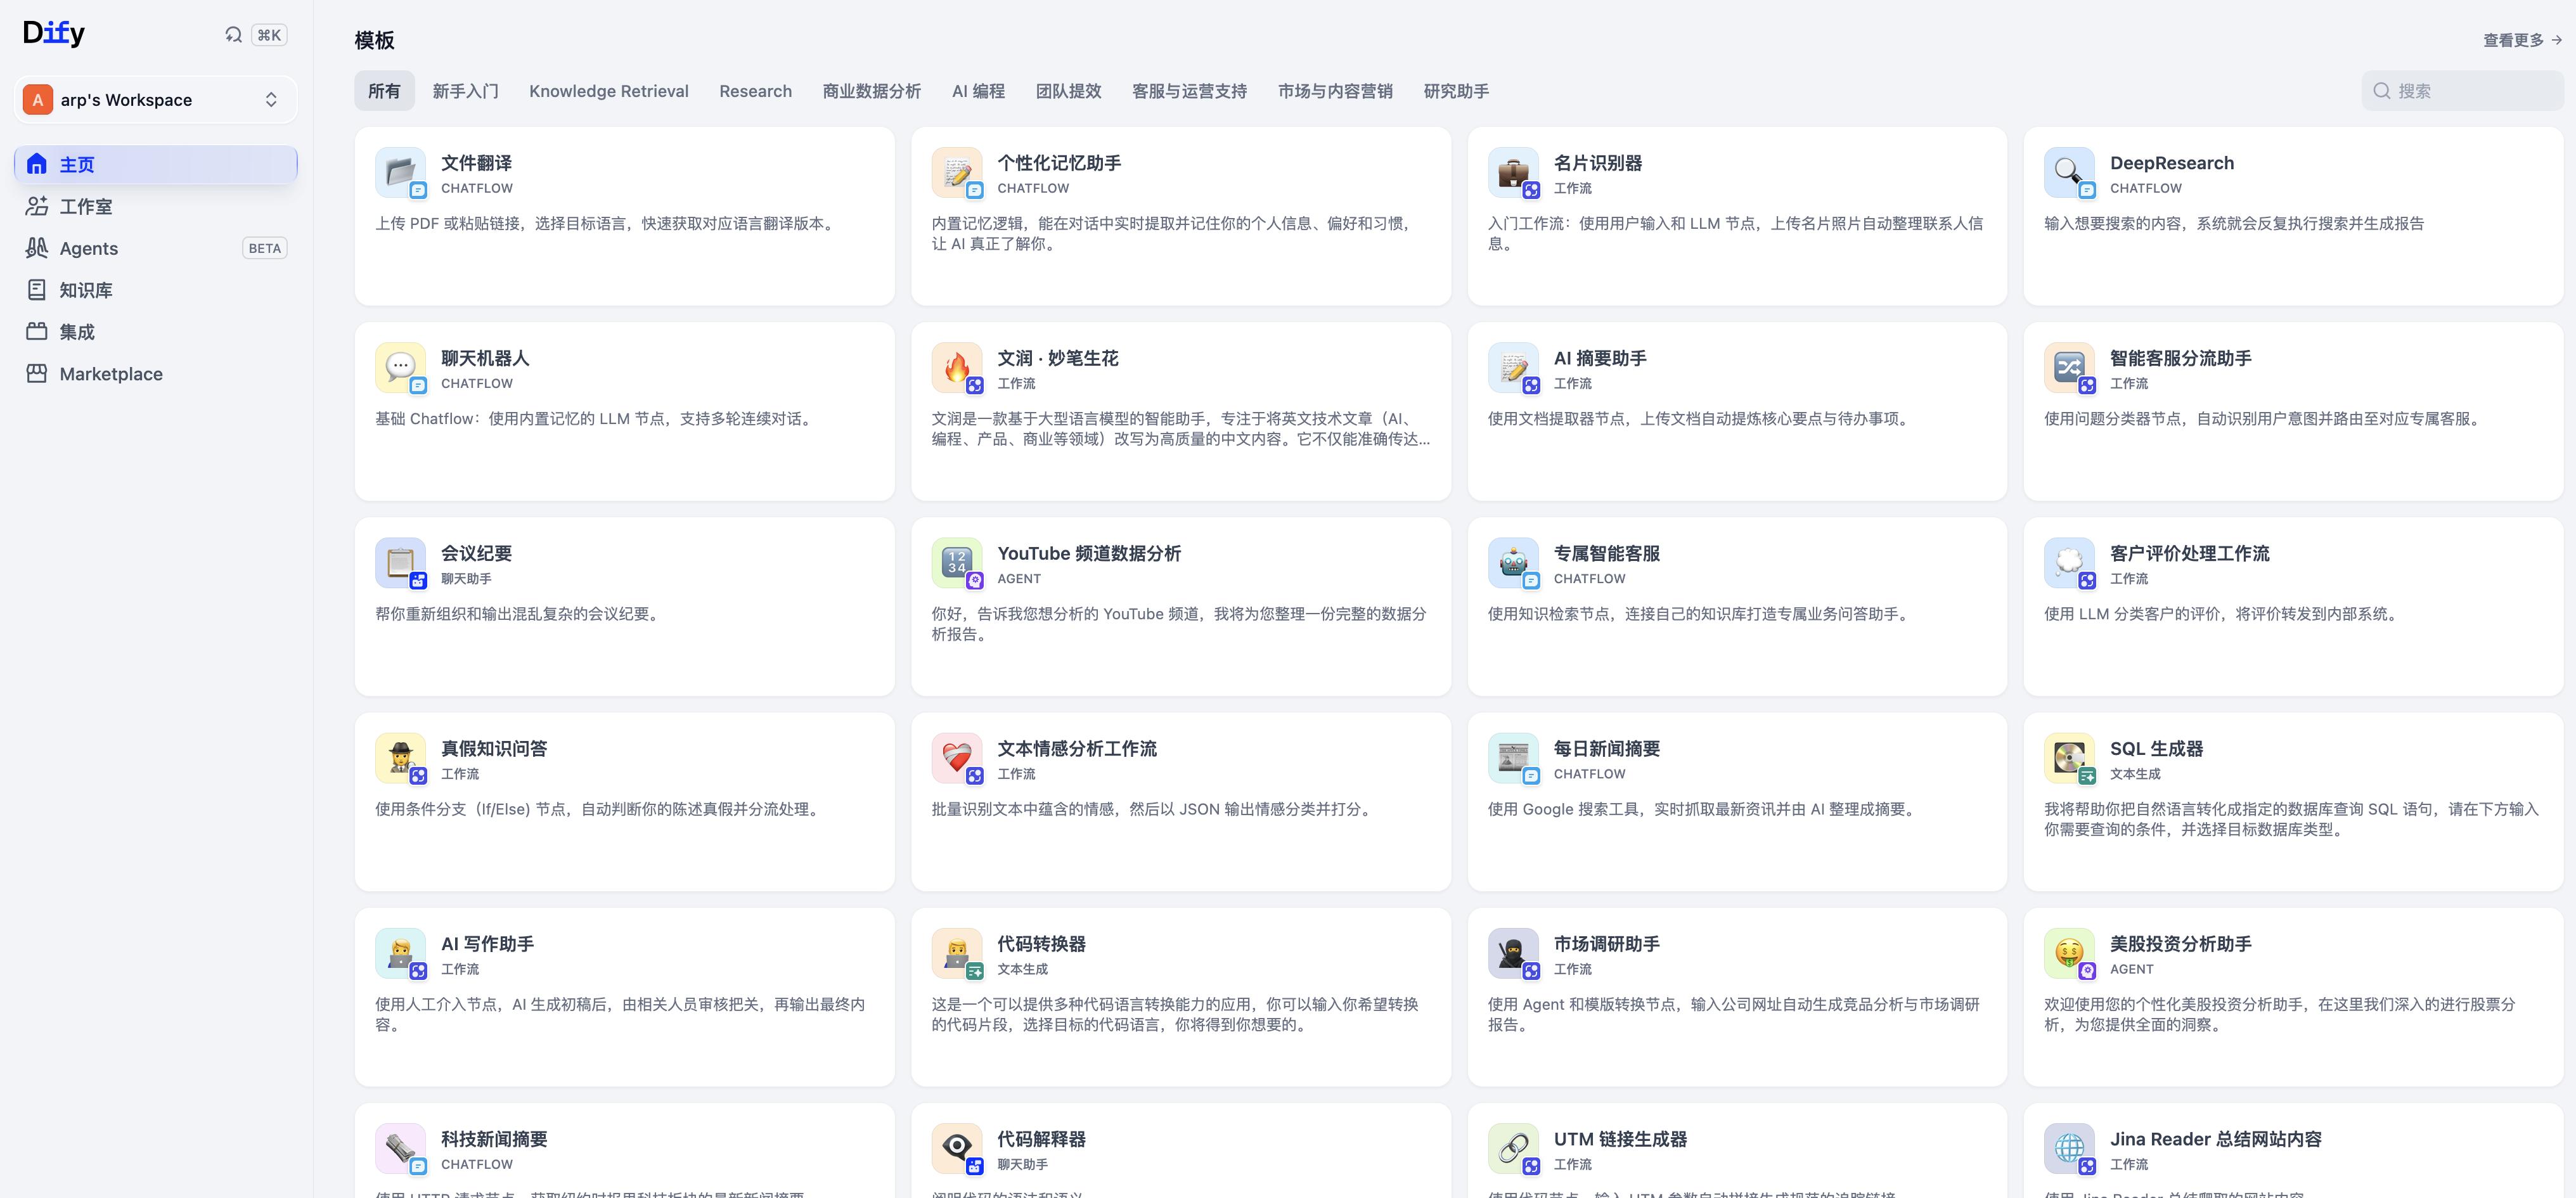Image resolution: width=2576 pixels, height=1198 pixels.
Task: Click the 聊天机器人 speech bubble icon
Action: 400,367
